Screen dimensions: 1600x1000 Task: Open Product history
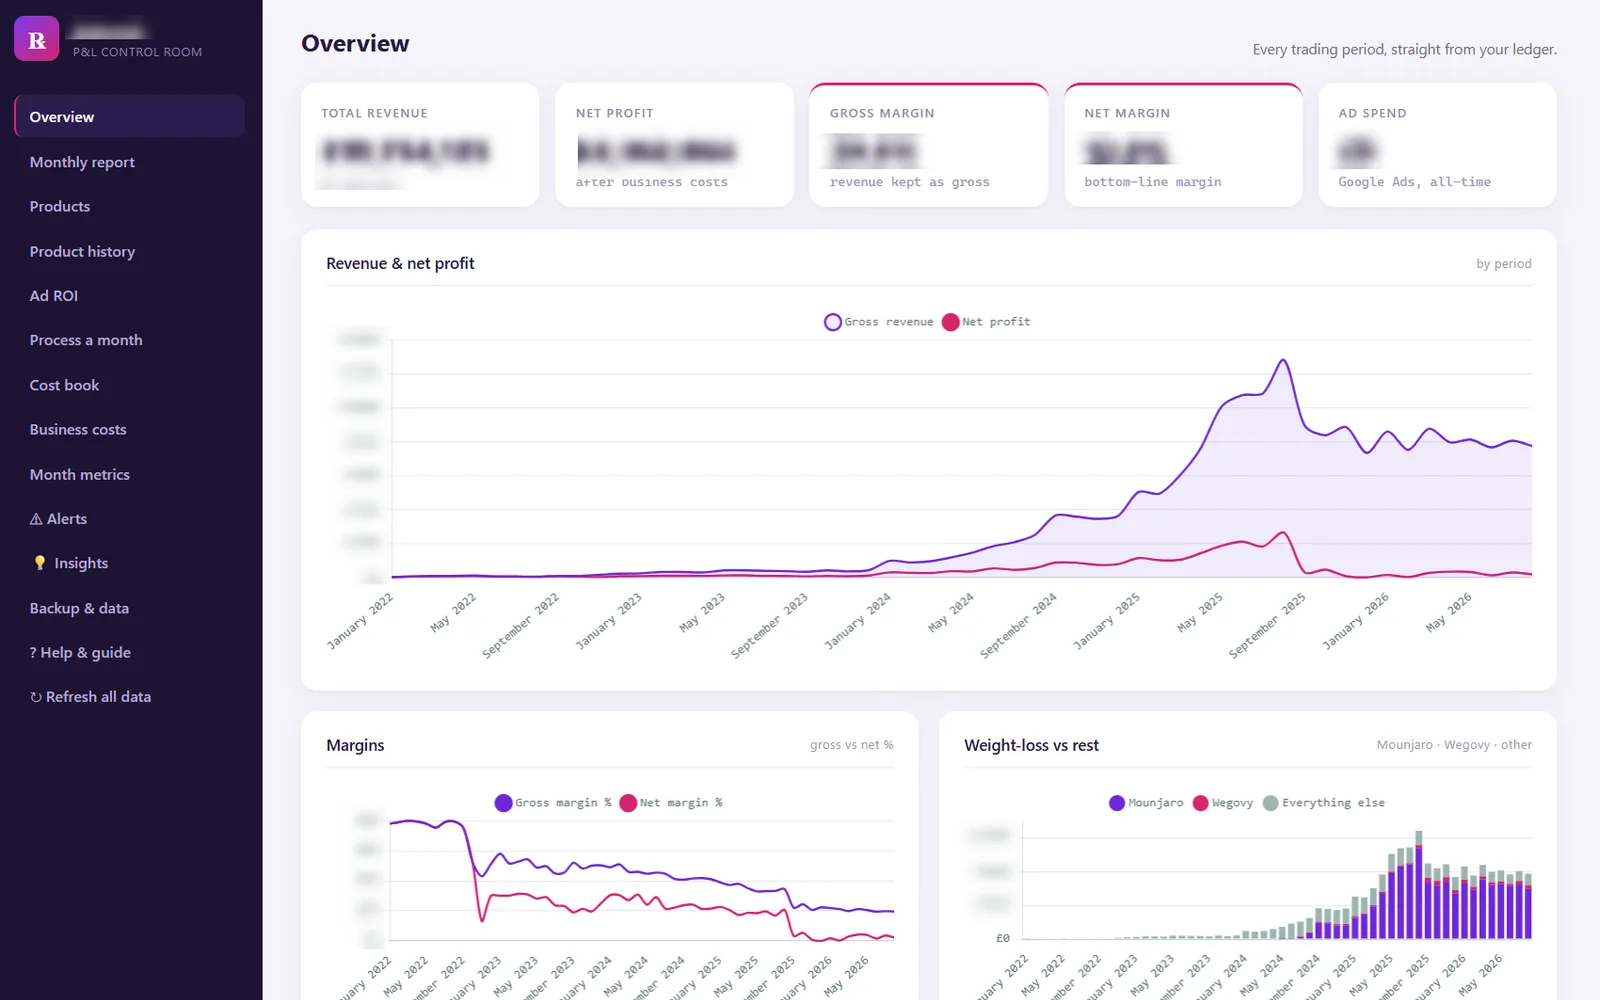[x=130, y=251]
